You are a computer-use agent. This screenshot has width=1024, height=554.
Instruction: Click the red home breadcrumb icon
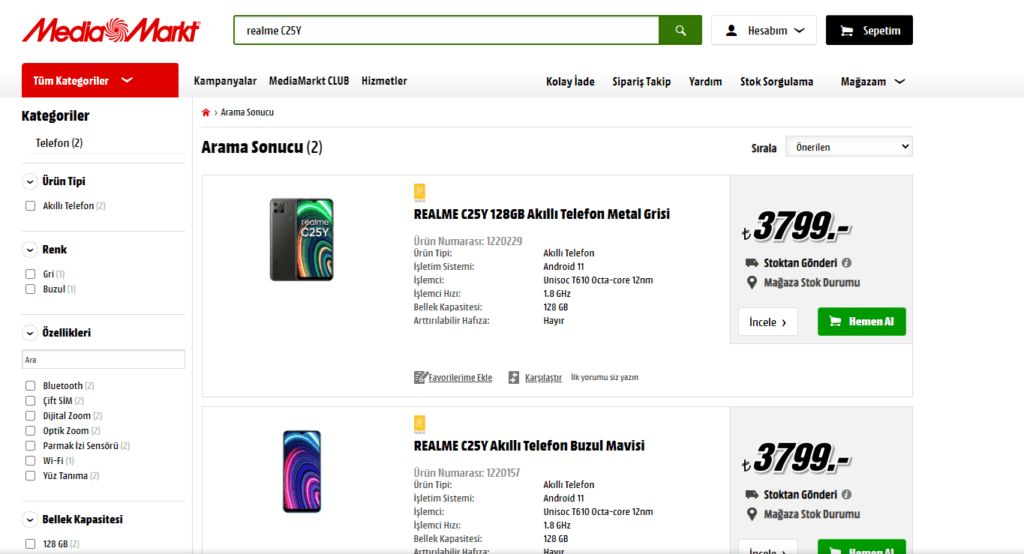click(206, 113)
